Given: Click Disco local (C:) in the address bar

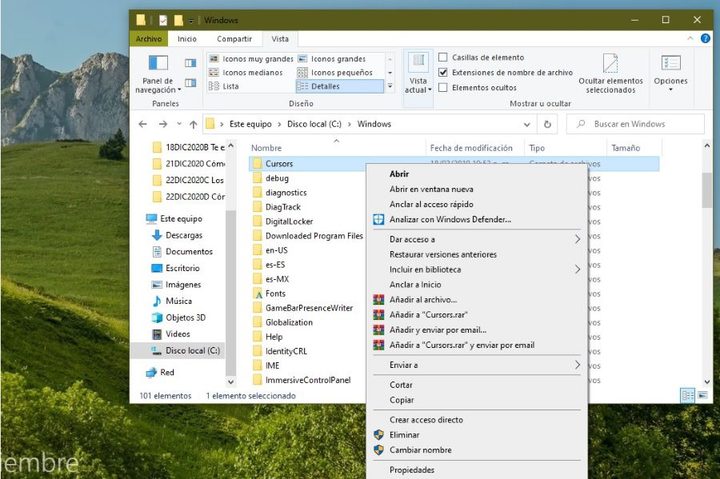Looking at the screenshot, I should tap(314, 124).
